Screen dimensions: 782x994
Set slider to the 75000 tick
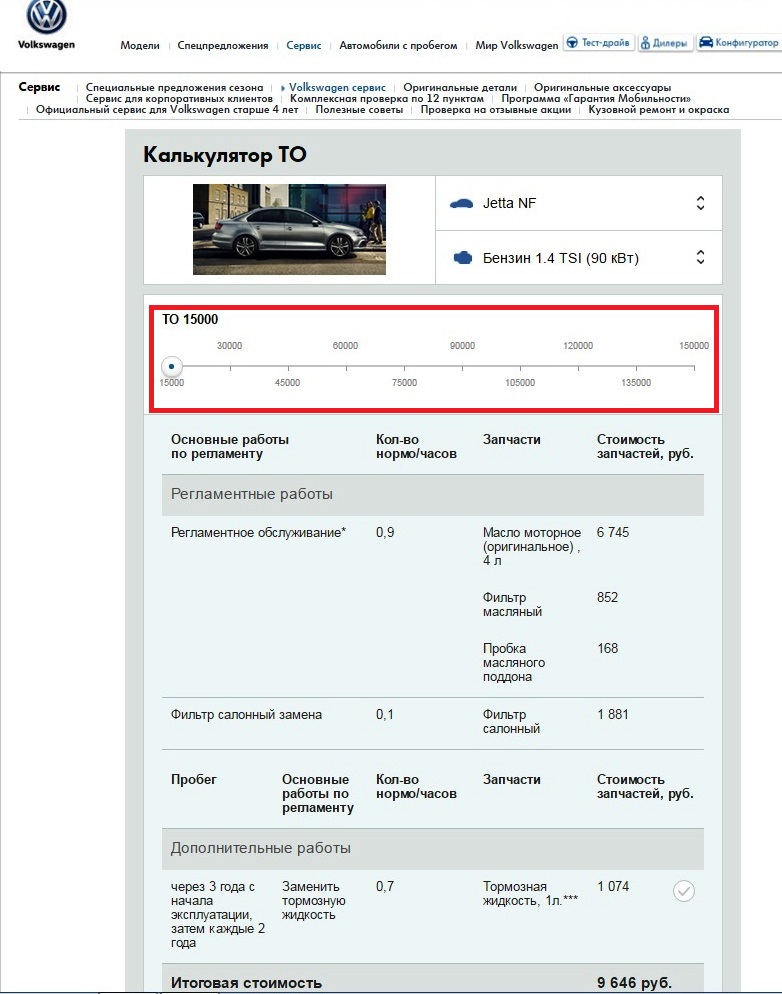click(x=404, y=366)
